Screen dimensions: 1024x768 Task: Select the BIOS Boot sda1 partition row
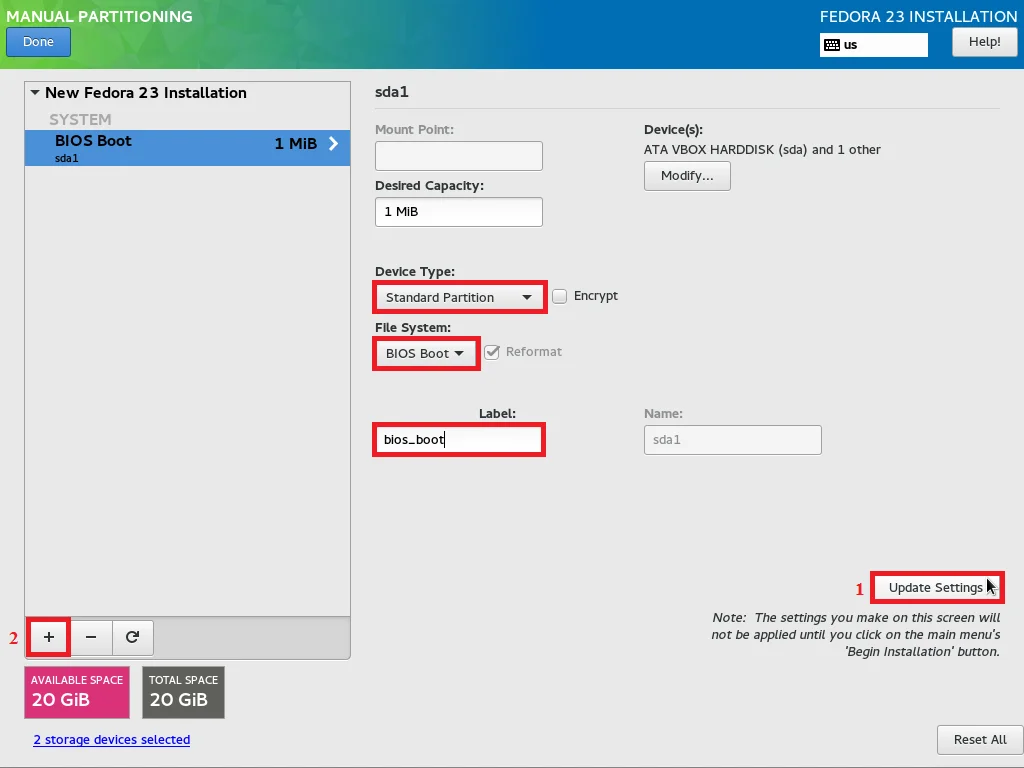[187, 148]
